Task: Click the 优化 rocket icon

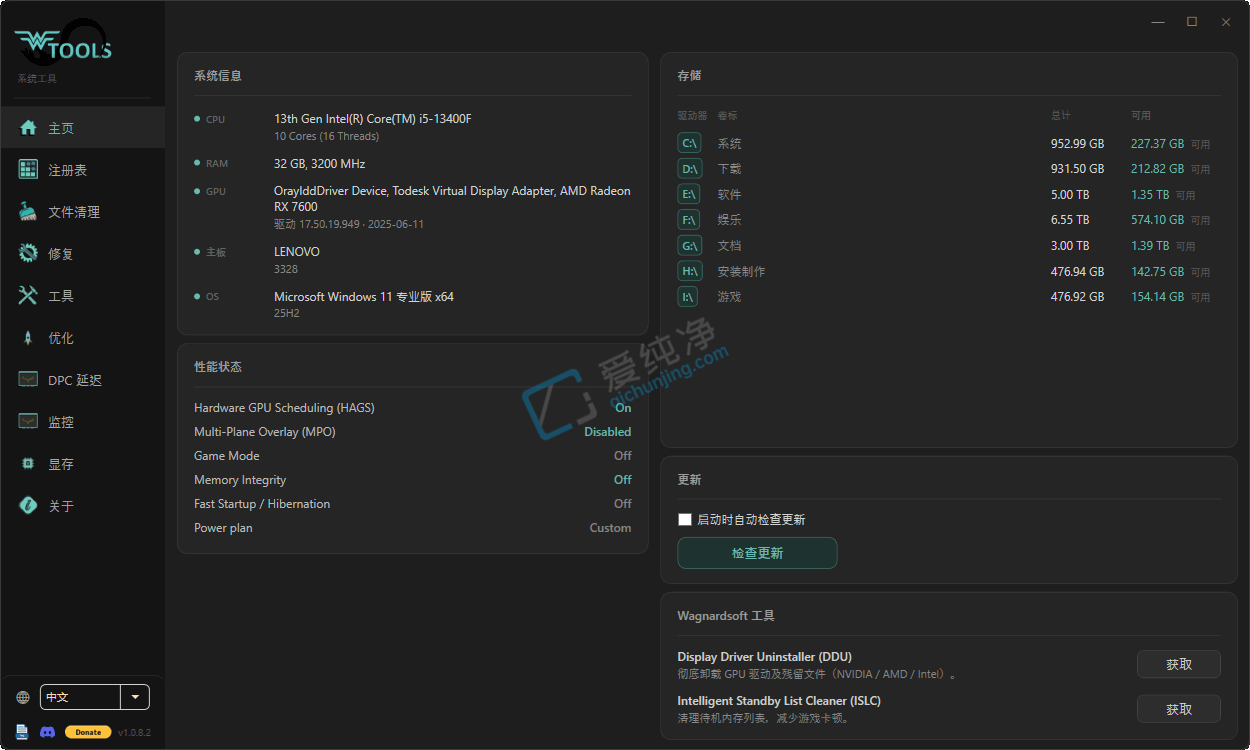Action: (28, 338)
